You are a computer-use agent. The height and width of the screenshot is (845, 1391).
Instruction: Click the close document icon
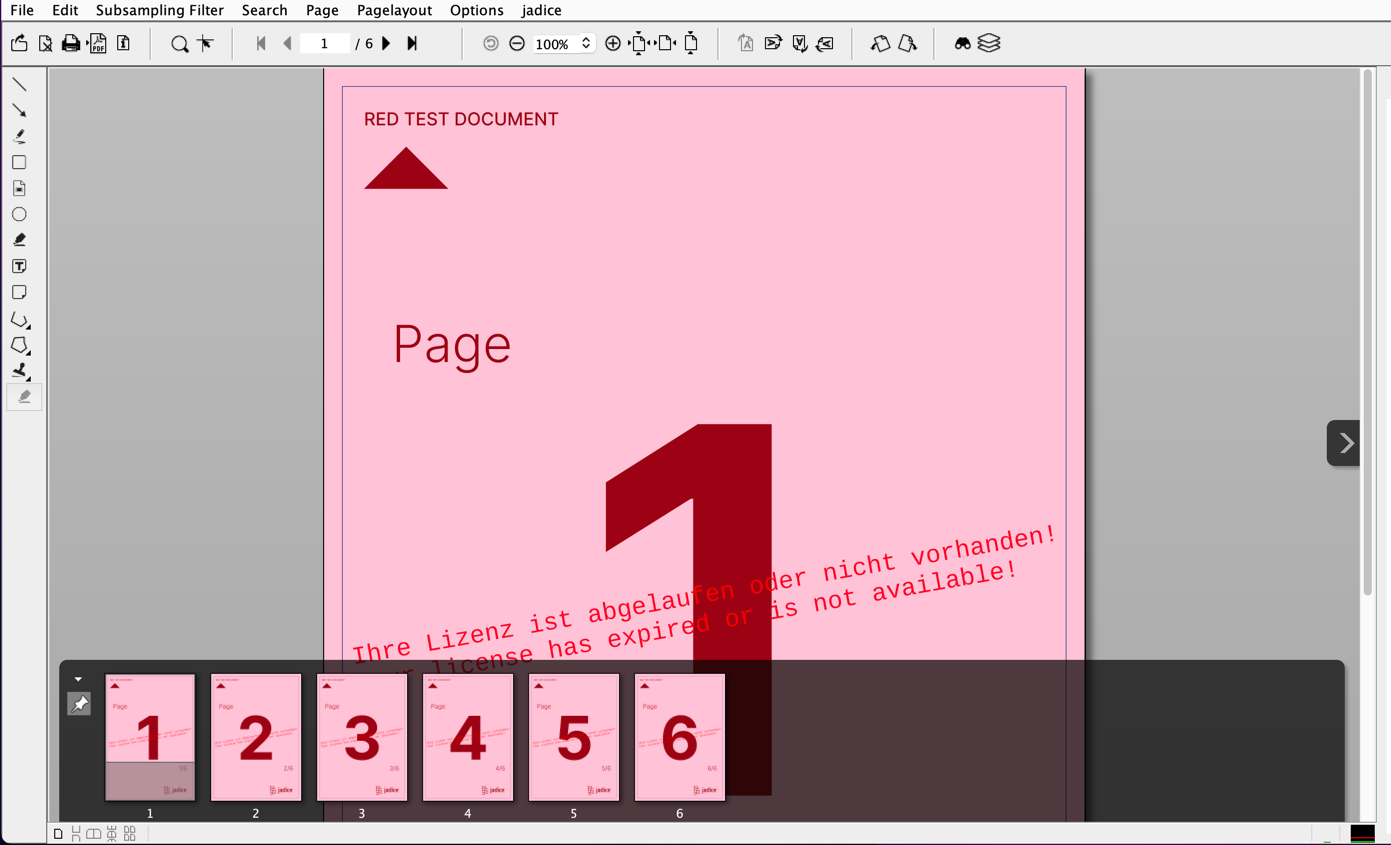click(x=45, y=43)
